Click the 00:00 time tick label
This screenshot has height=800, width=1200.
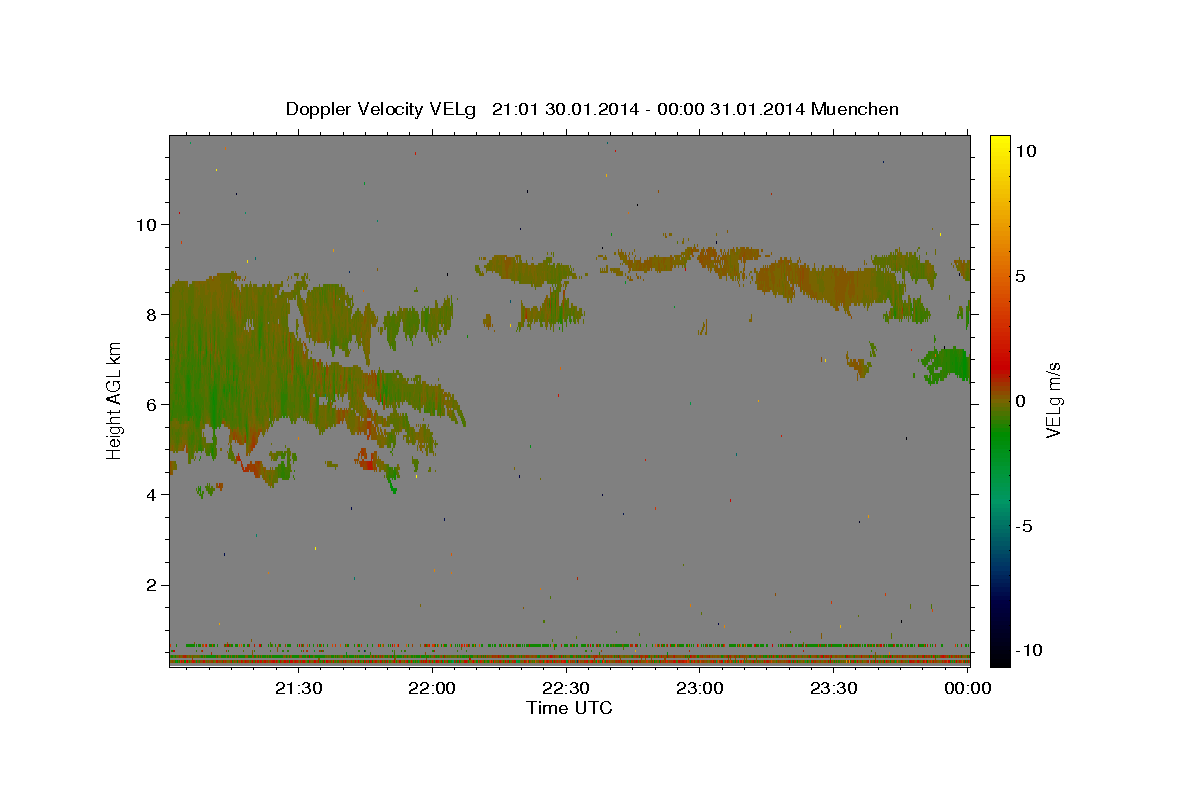coord(968,688)
